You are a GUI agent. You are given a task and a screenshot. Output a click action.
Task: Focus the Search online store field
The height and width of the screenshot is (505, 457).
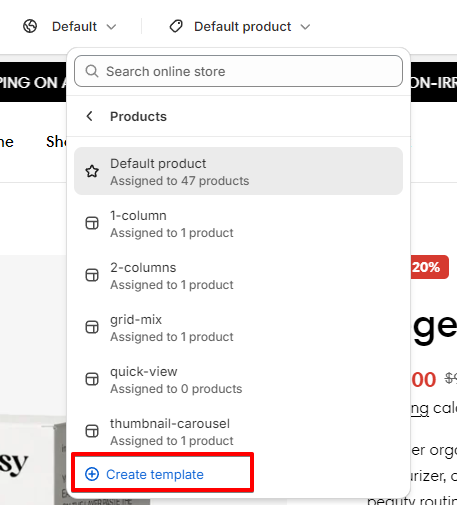238,71
